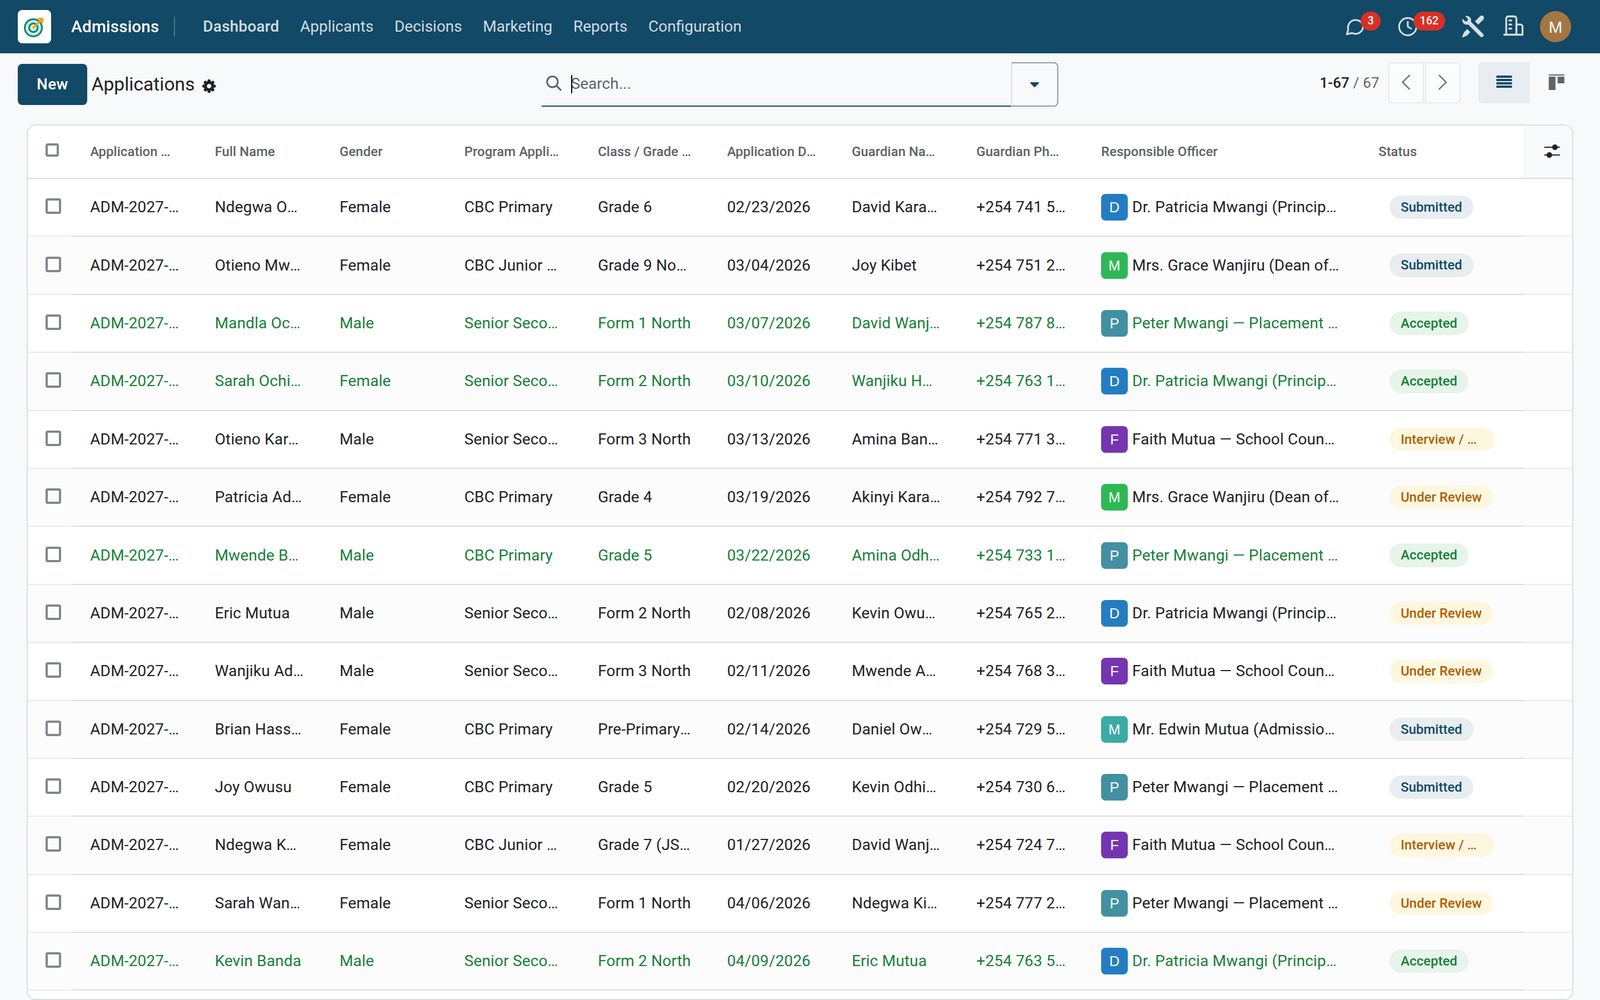Screen dimensions: 1600x1000
Task: Go to the next page arrow
Action: coord(1442,83)
